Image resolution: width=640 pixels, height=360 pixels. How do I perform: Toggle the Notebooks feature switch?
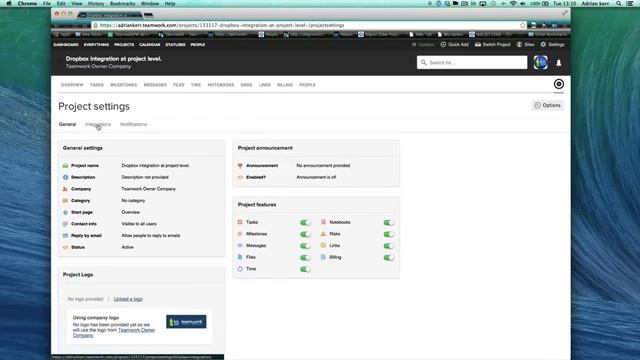pos(389,222)
